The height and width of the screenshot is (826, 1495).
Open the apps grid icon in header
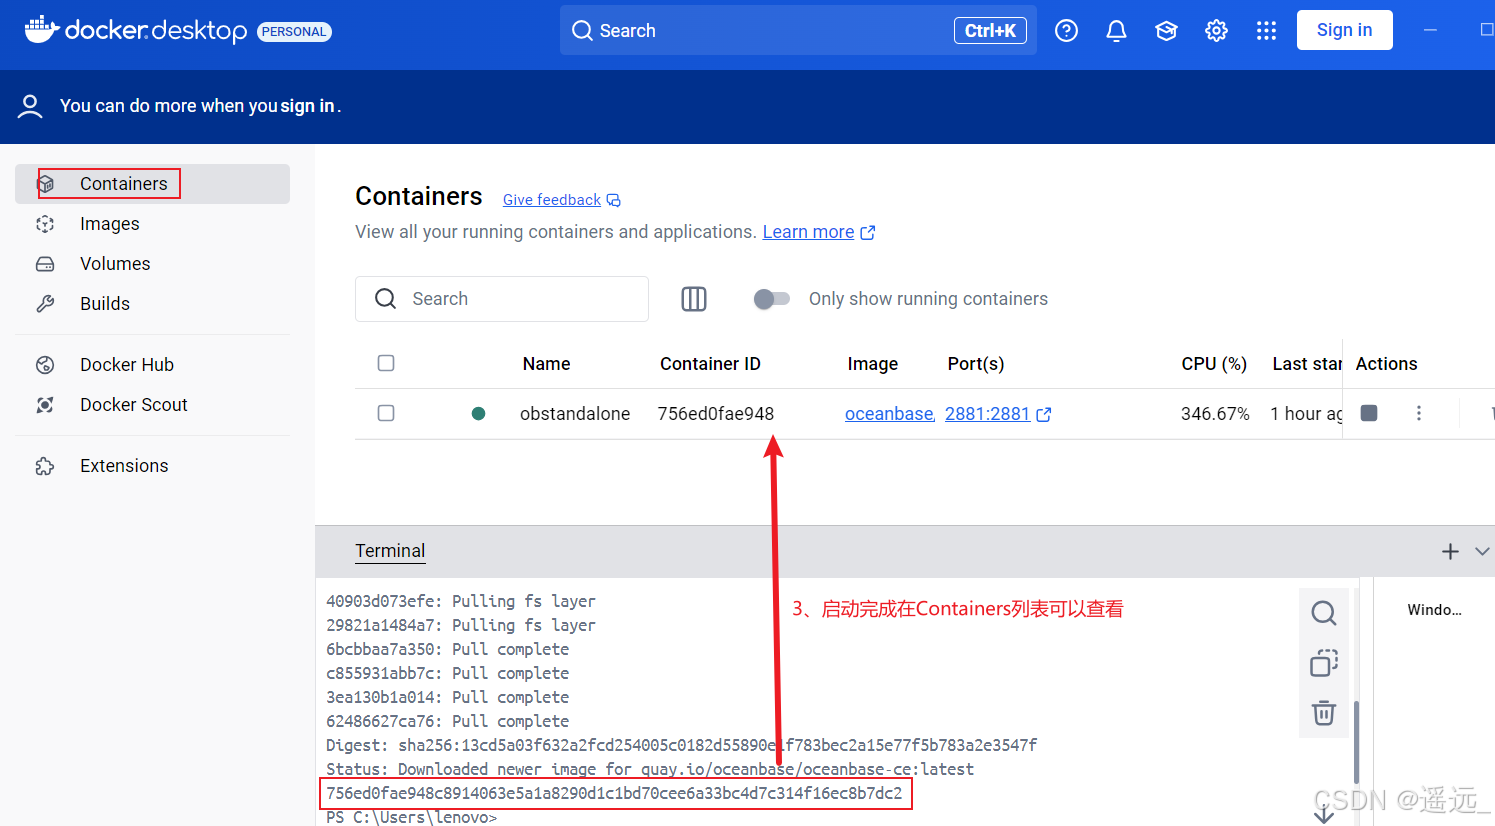point(1266,31)
